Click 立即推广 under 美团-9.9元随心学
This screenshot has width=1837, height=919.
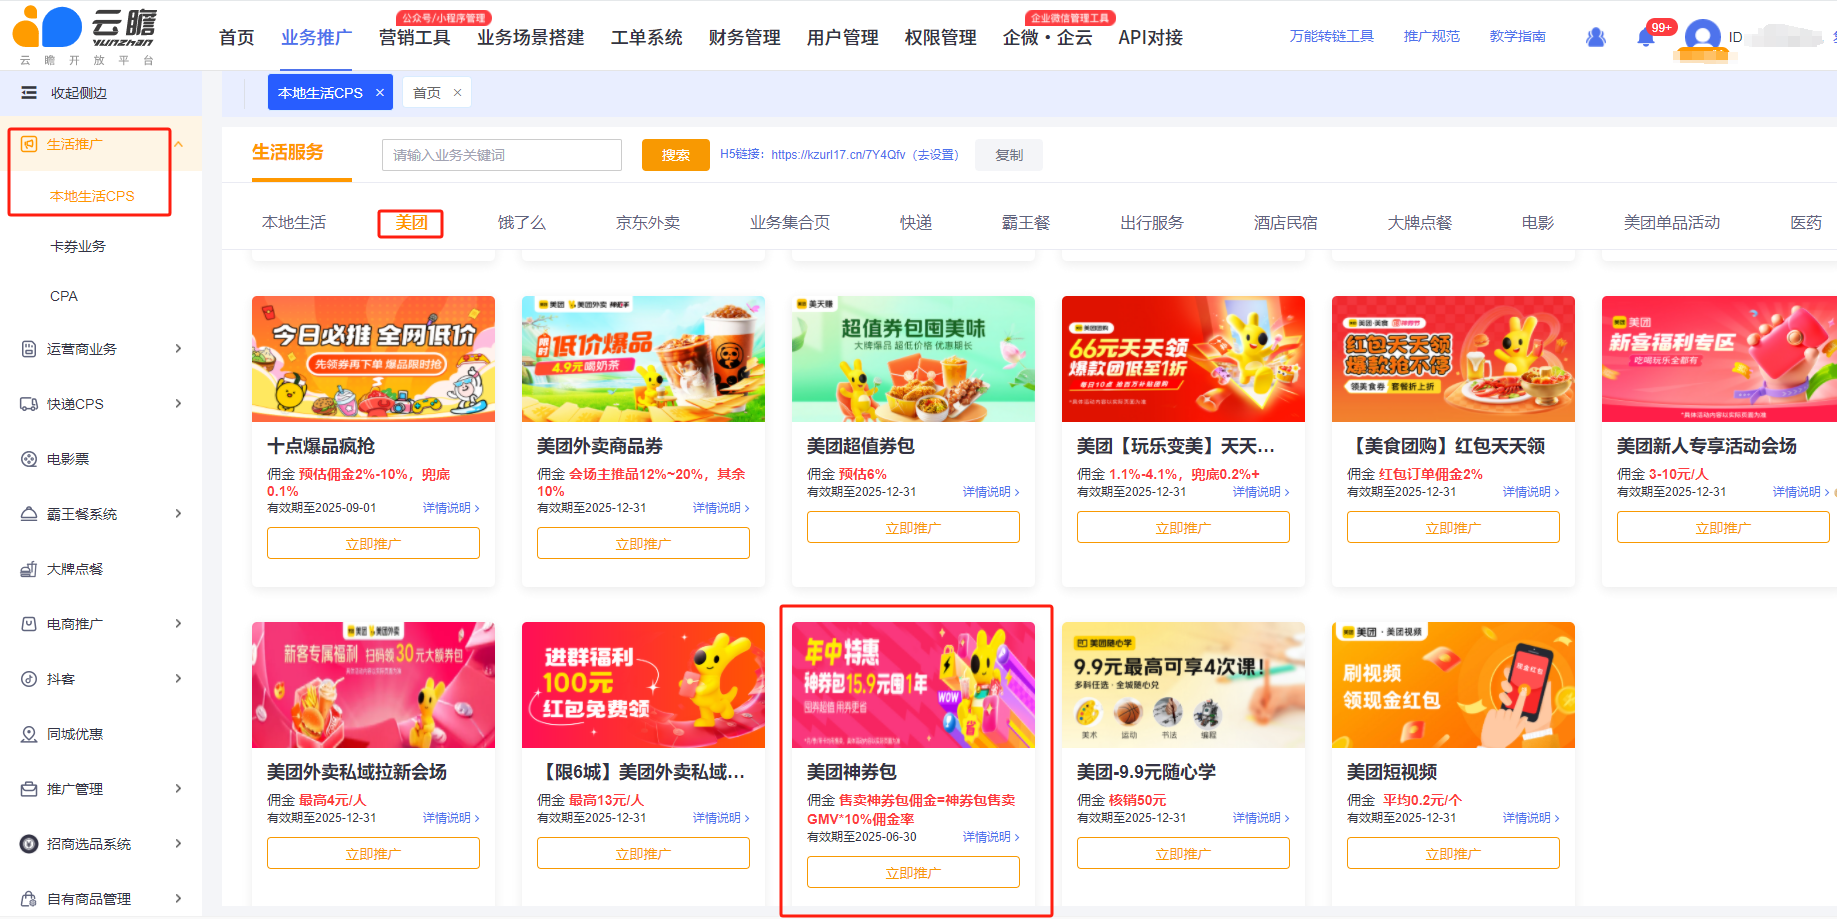1183,854
